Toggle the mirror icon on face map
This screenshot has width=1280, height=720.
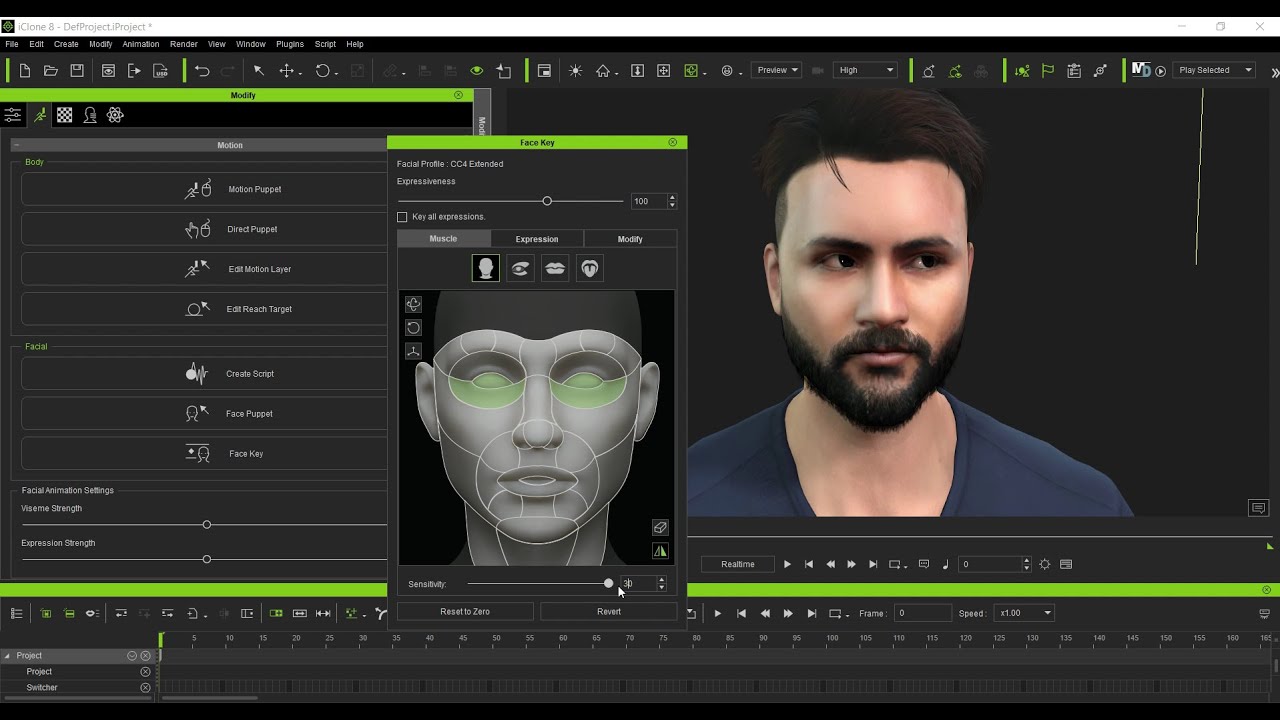[x=660, y=550]
